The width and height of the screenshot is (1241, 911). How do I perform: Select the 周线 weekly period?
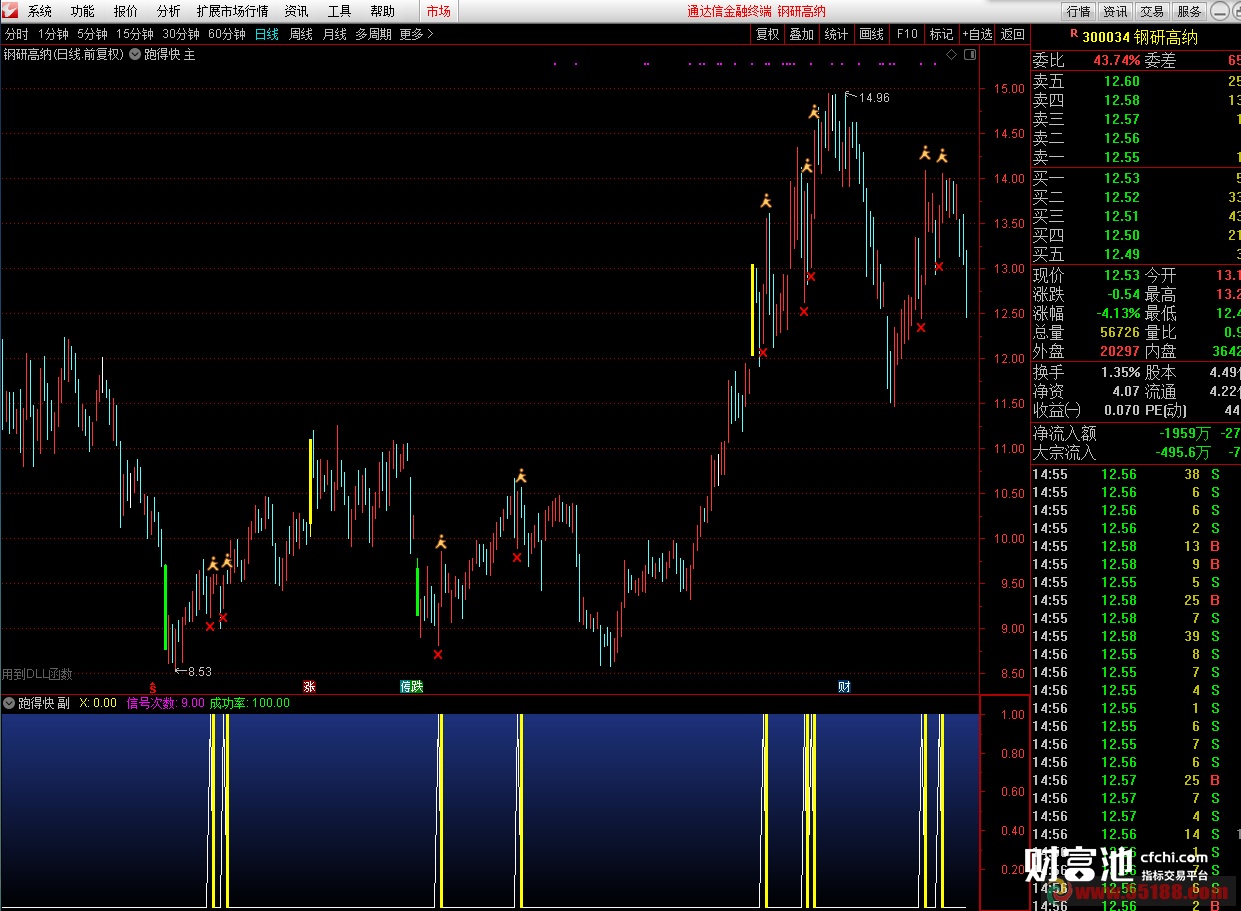coord(301,34)
